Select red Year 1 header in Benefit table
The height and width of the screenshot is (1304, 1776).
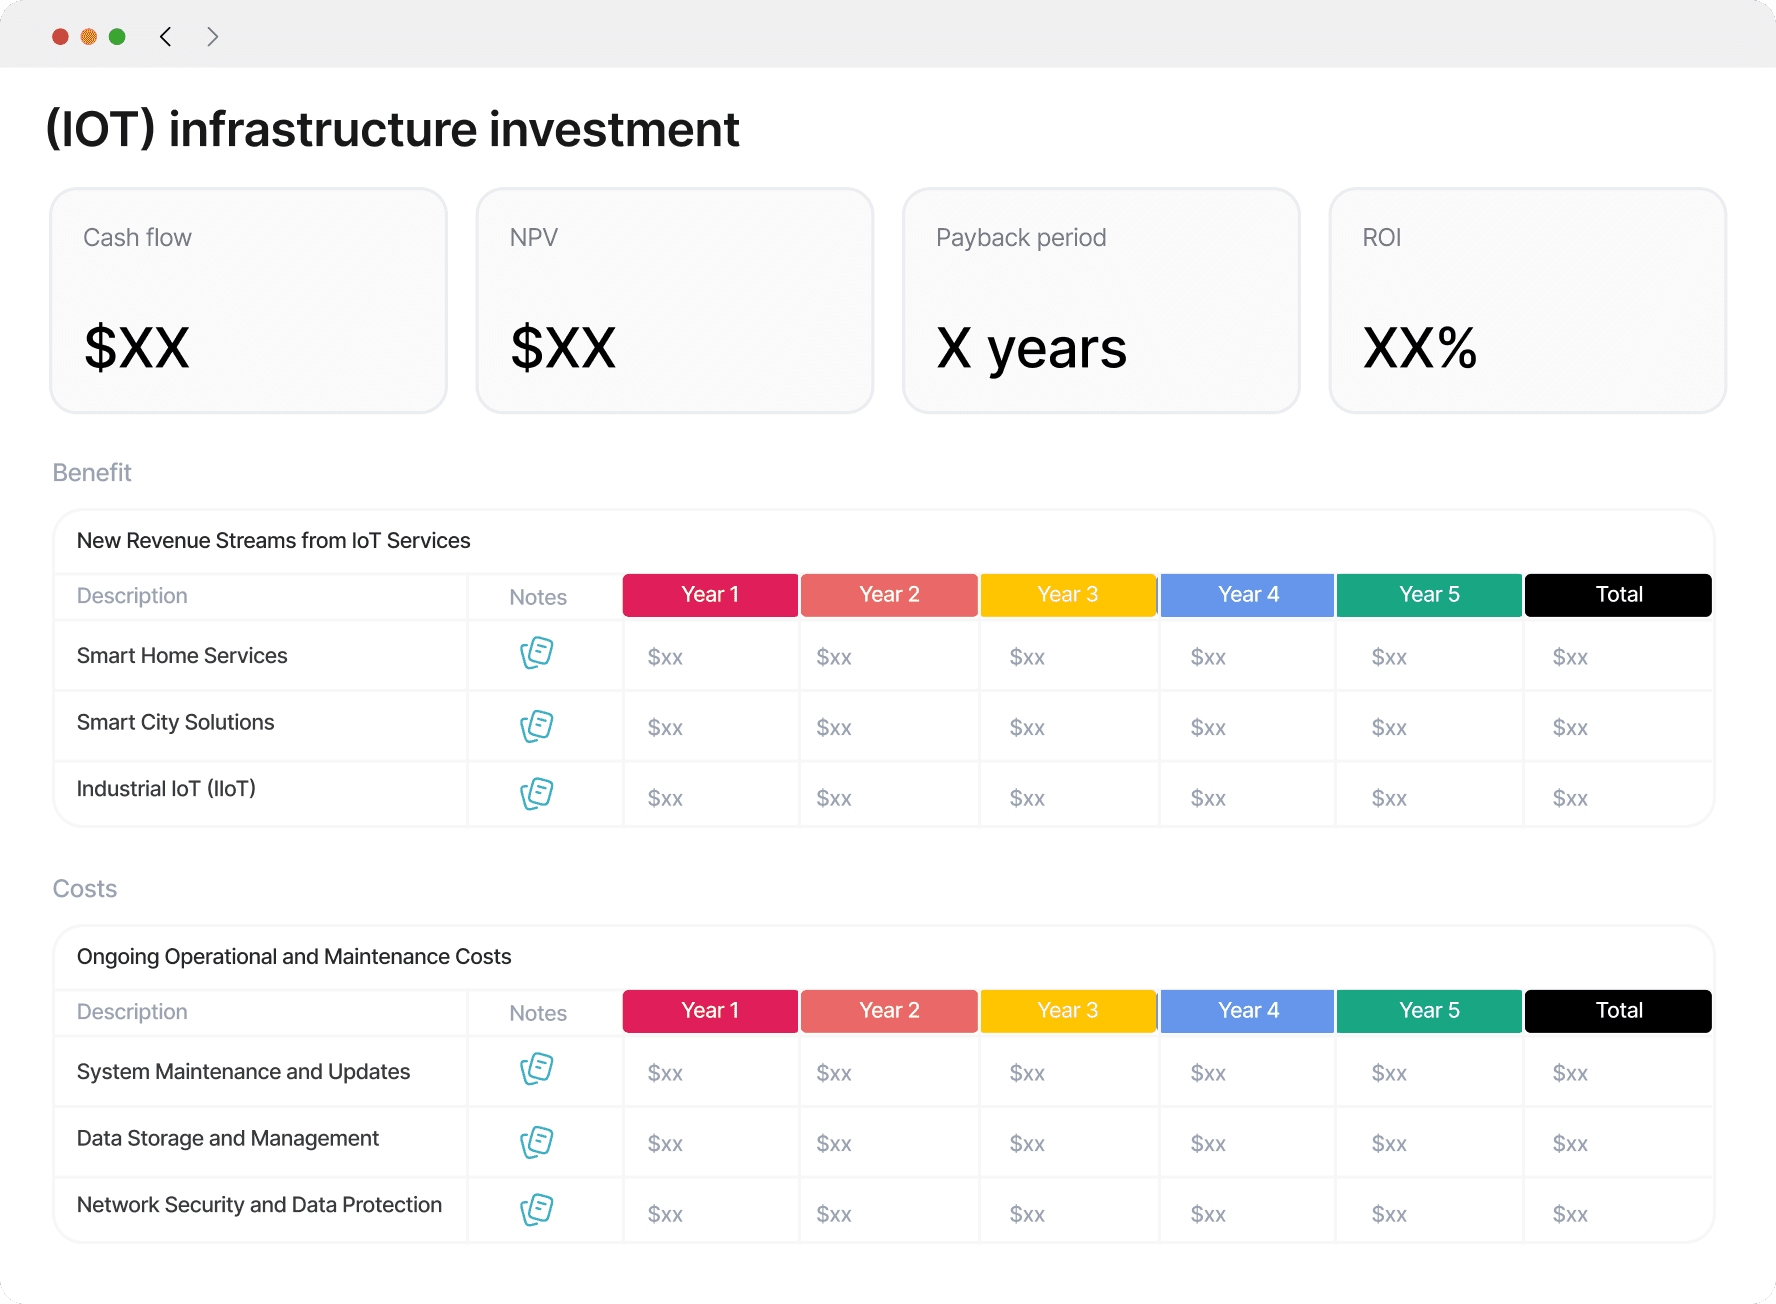click(x=710, y=595)
